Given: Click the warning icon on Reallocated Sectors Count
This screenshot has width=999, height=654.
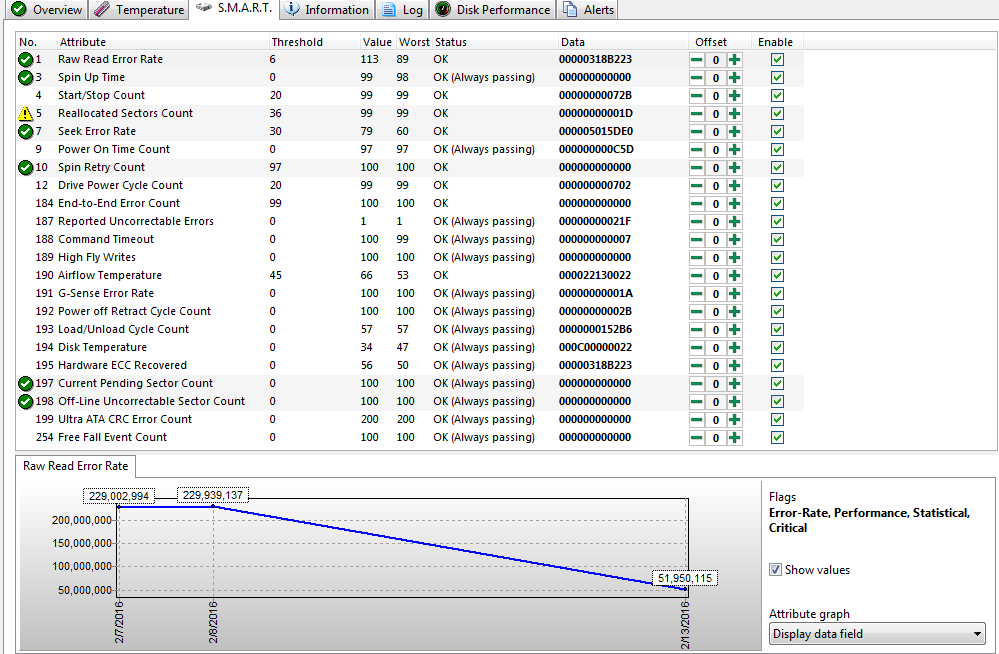Looking at the screenshot, I should 25,113.
